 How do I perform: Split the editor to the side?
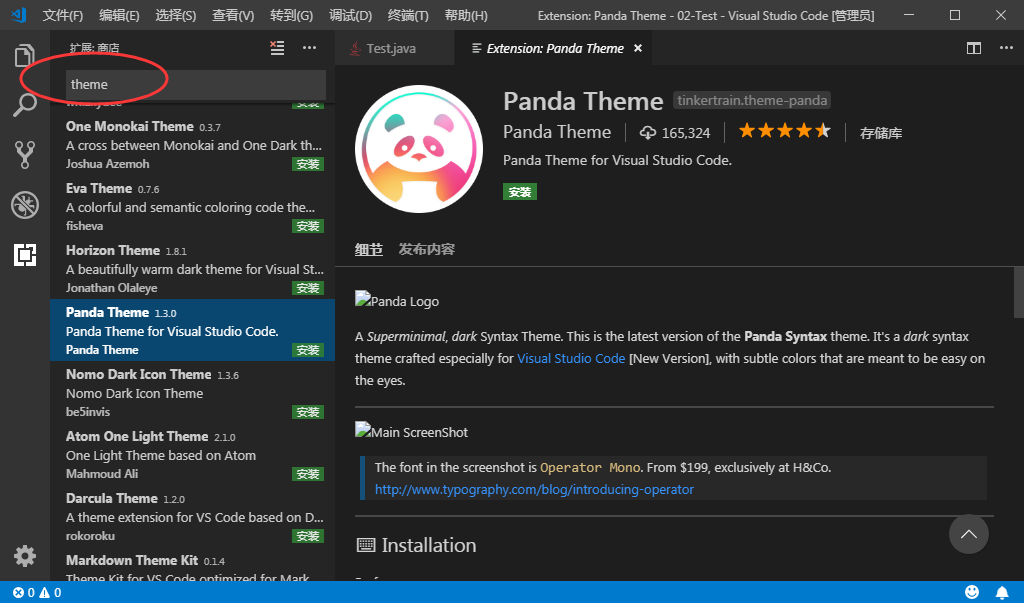[974, 48]
